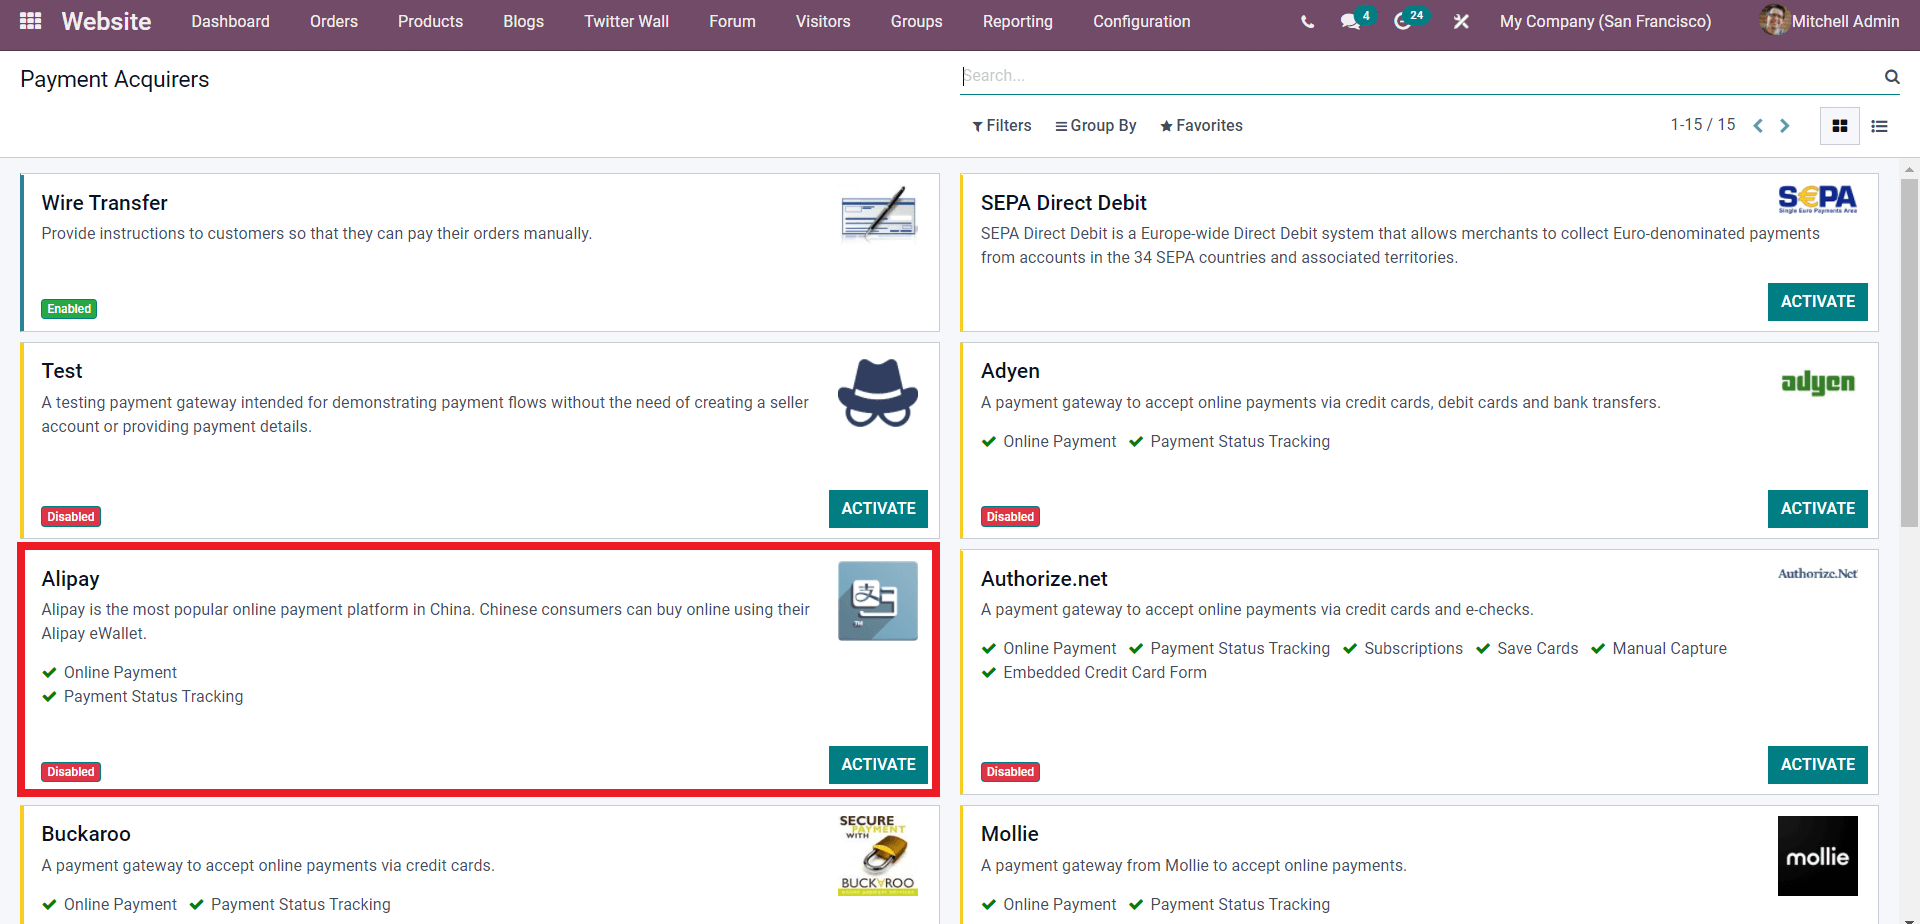Open the My Company (San Francisco) switcher
The height and width of the screenshot is (924, 1920).
pyautogui.click(x=1605, y=21)
